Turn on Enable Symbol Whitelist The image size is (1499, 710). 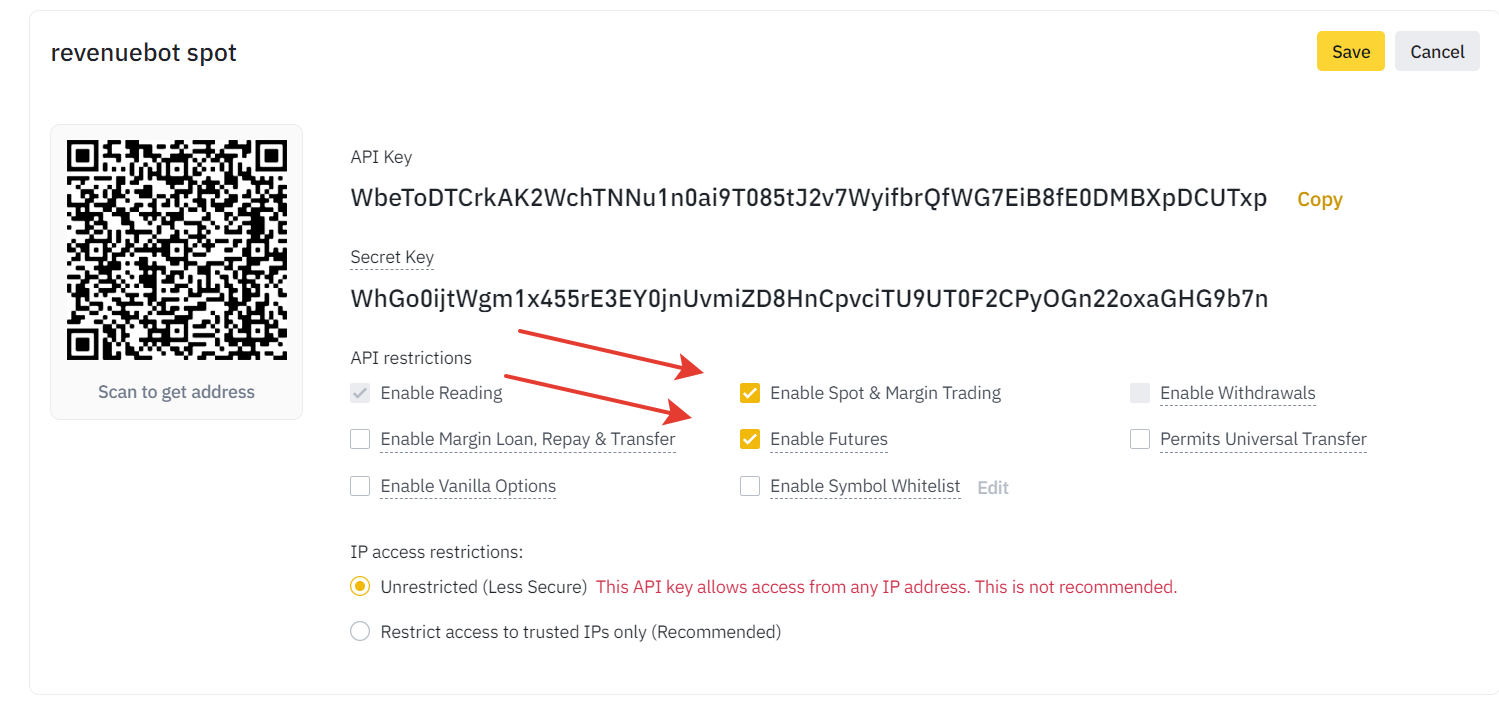(x=750, y=486)
